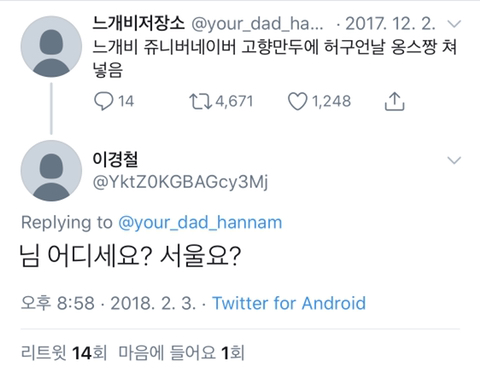The height and width of the screenshot is (372, 480).
Task: Expand options chevron on 이경철 reply
Action: [454, 160]
